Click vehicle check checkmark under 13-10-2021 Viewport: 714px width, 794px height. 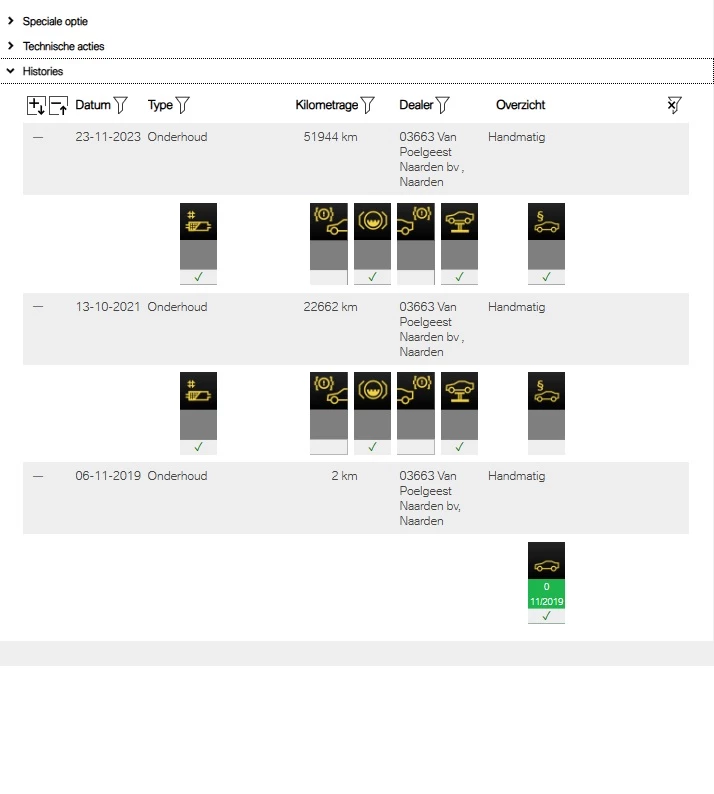pos(459,447)
